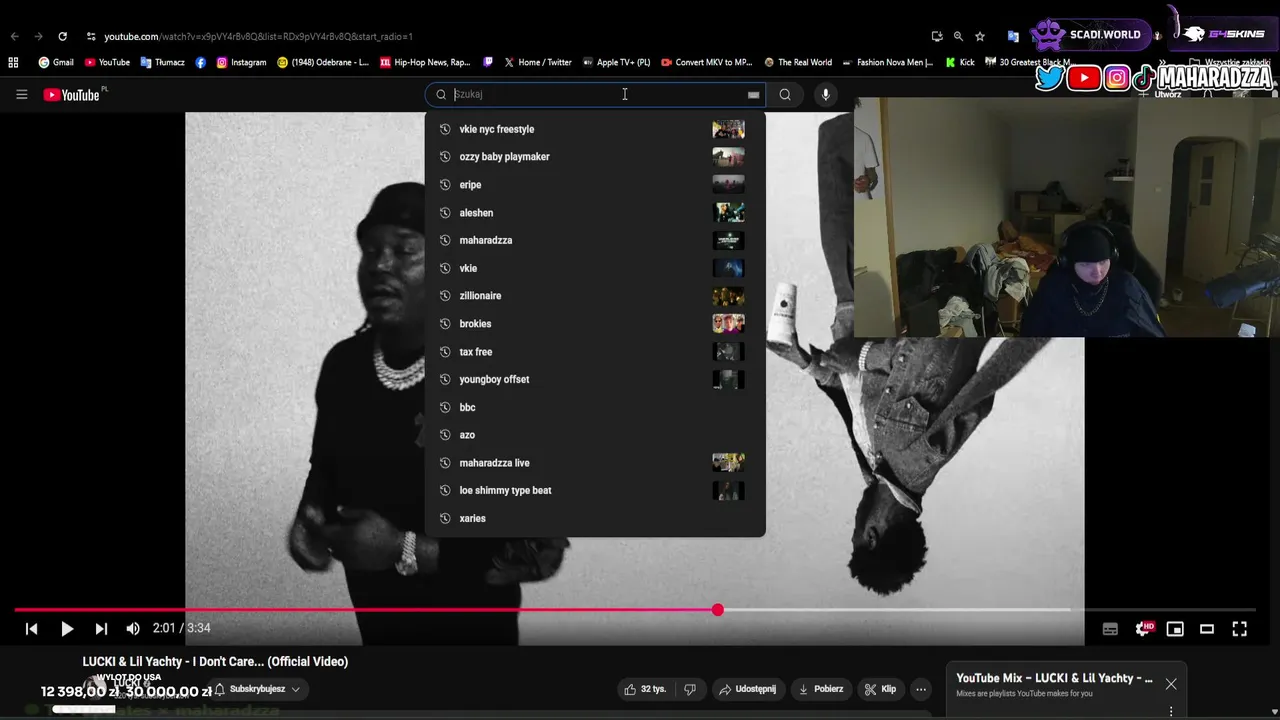The width and height of the screenshot is (1280, 720).
Task: Play the paused video
Action: pos(67,628)
